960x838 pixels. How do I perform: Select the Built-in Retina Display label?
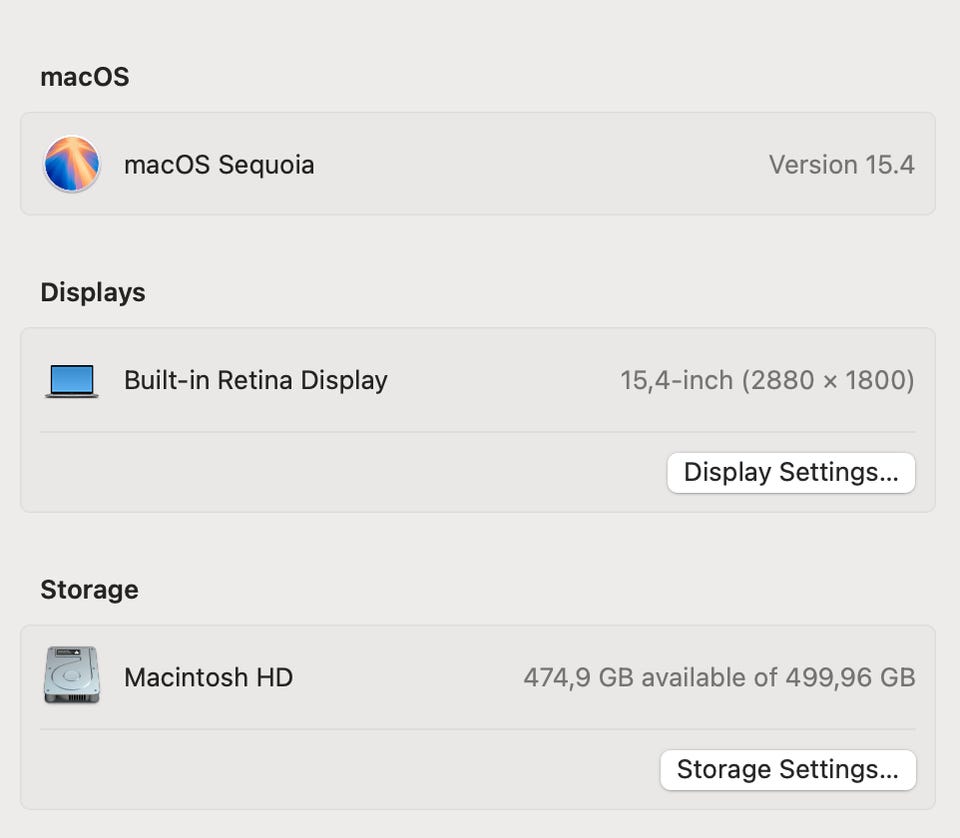pos(255,380)
